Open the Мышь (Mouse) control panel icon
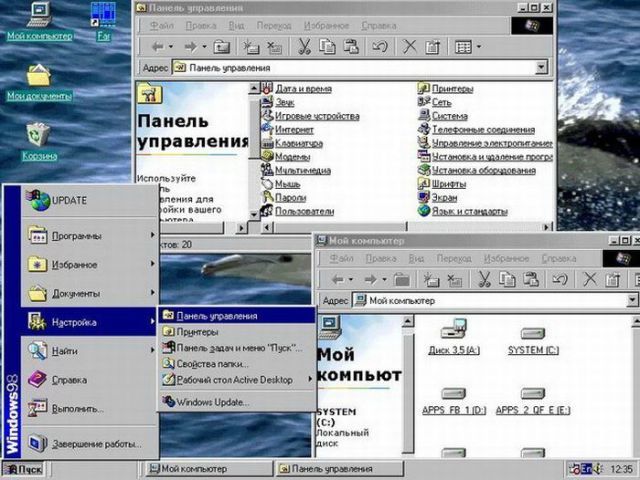 (287, 184)
